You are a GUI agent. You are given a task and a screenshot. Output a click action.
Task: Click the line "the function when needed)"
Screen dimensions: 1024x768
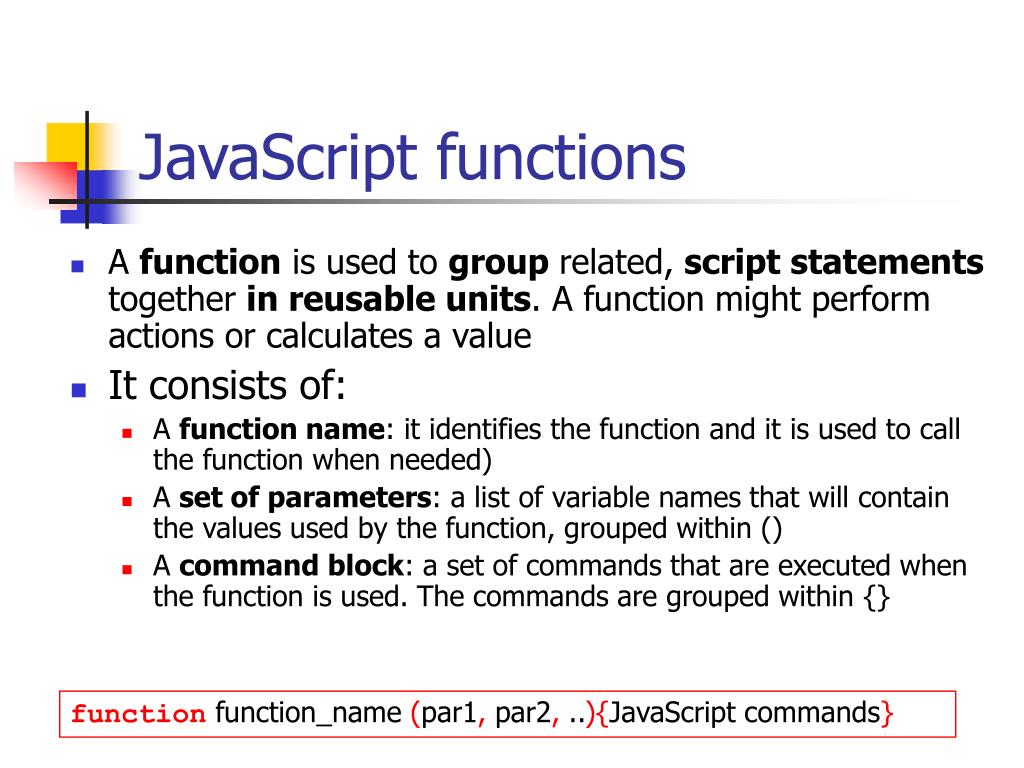(323, 460)
